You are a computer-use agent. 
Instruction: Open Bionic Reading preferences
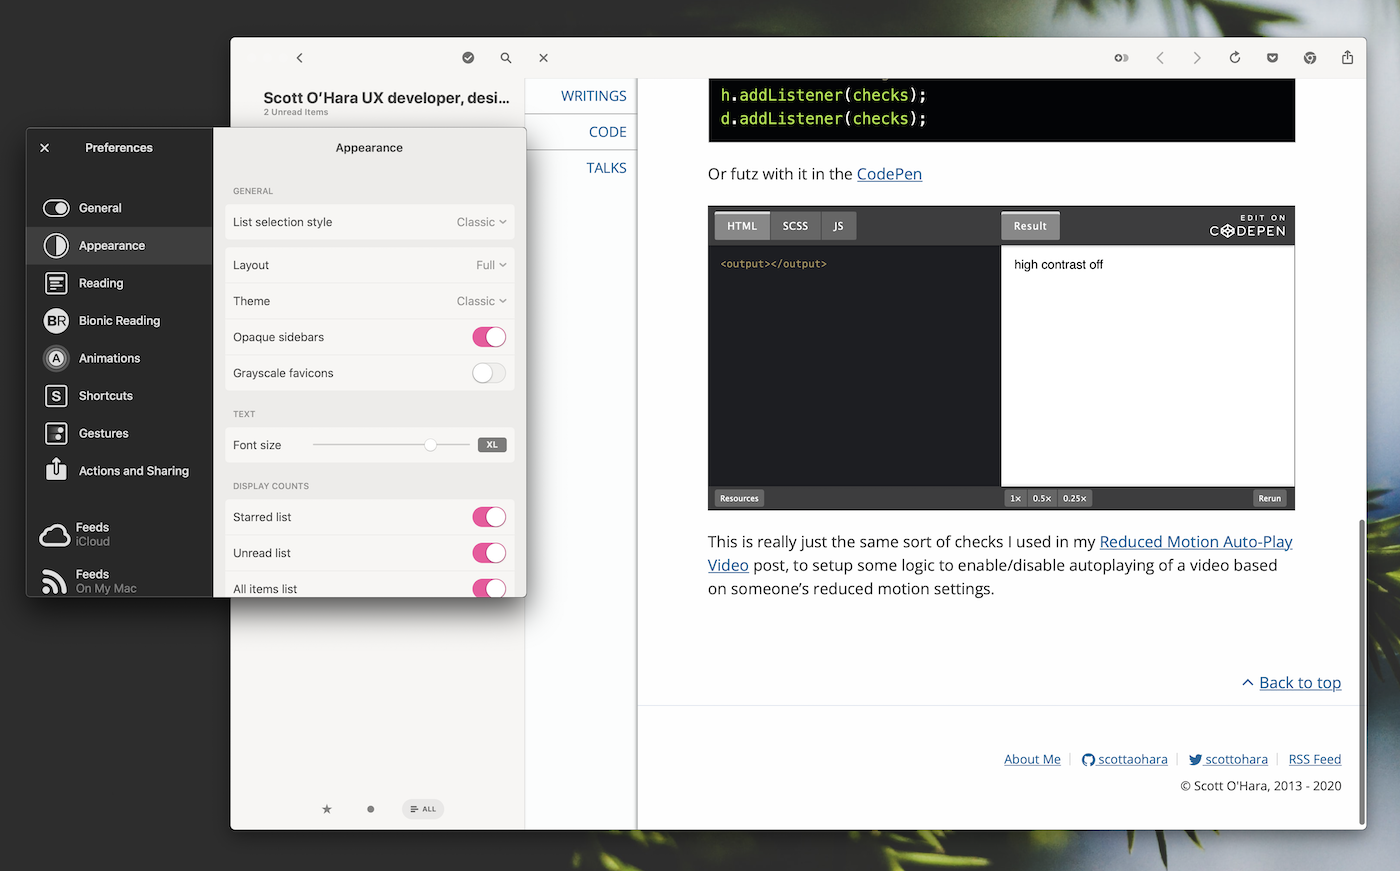point(119,321)
